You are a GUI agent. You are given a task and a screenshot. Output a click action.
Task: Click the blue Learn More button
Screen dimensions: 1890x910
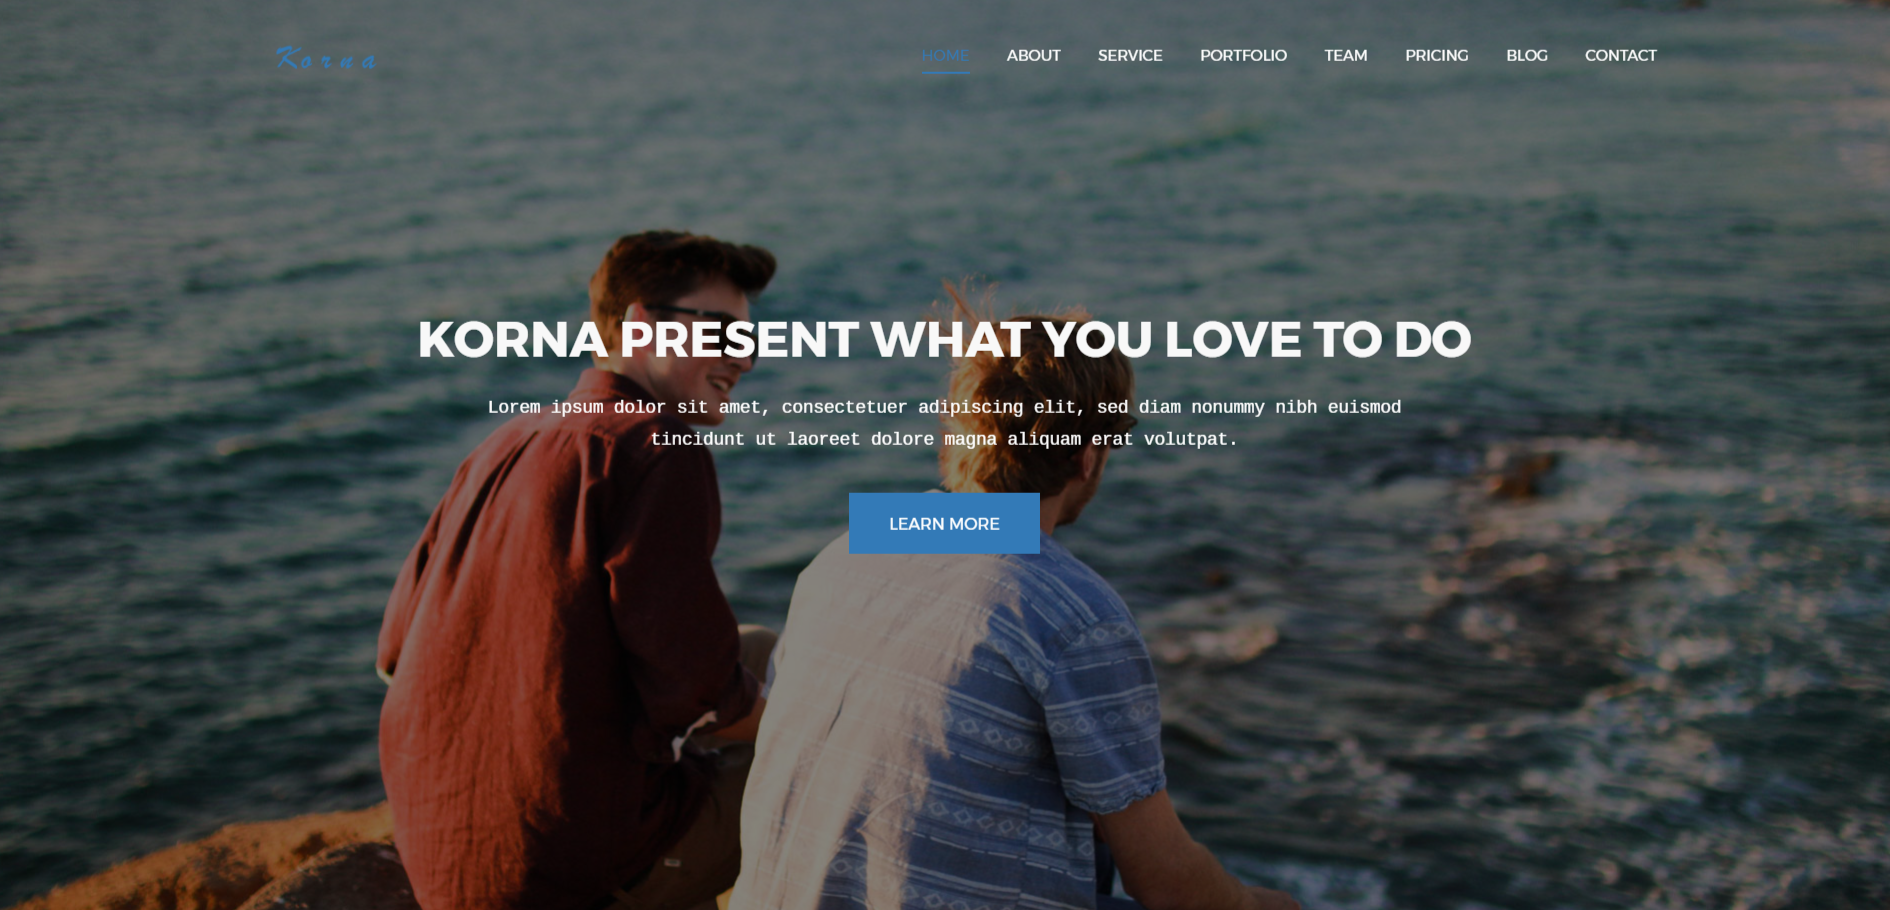click(944, 523)
